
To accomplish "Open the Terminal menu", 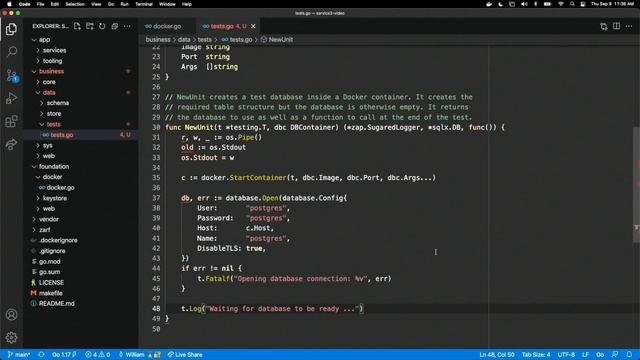I will pyautogui.click(x=144, y=4).
